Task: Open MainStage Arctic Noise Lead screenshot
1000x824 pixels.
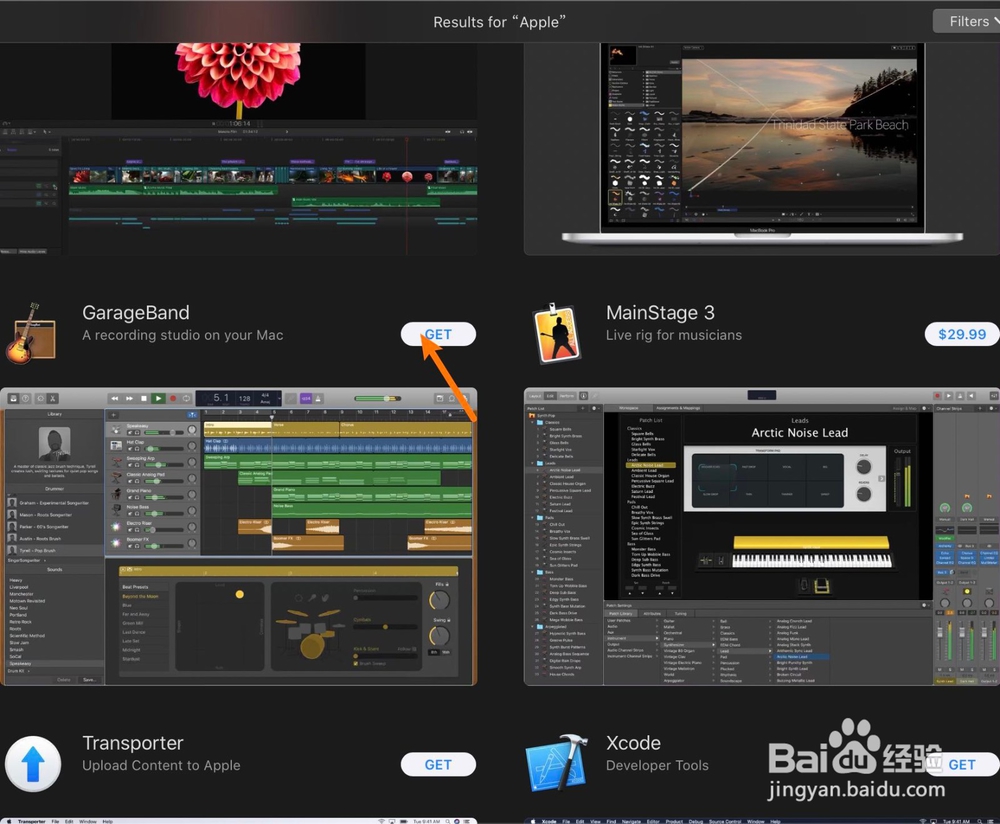Action: [x=761, y=536]
